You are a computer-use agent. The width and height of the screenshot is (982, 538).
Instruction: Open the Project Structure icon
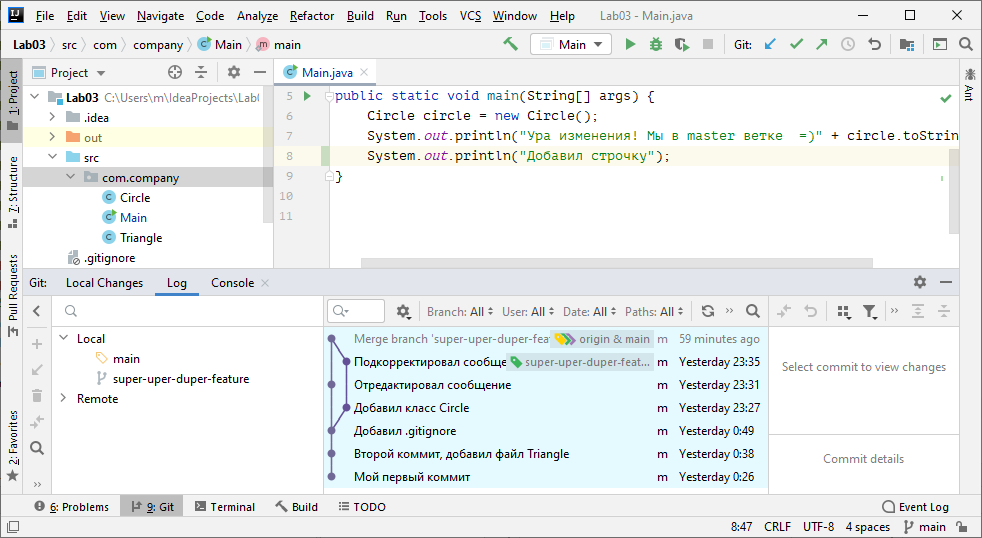[906, 44]
